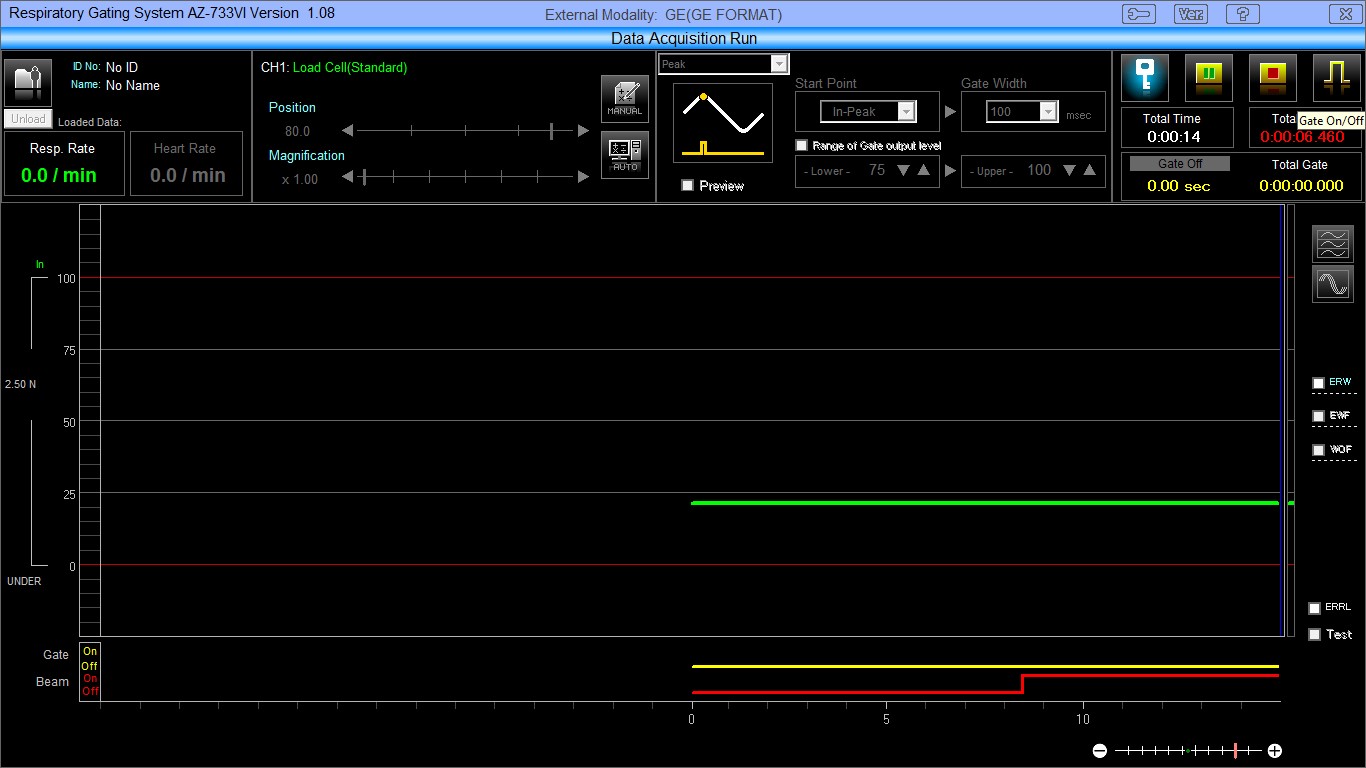Open the patient data load icon
The width and height of the screenshot is (1366, 768).
[28, 82]
